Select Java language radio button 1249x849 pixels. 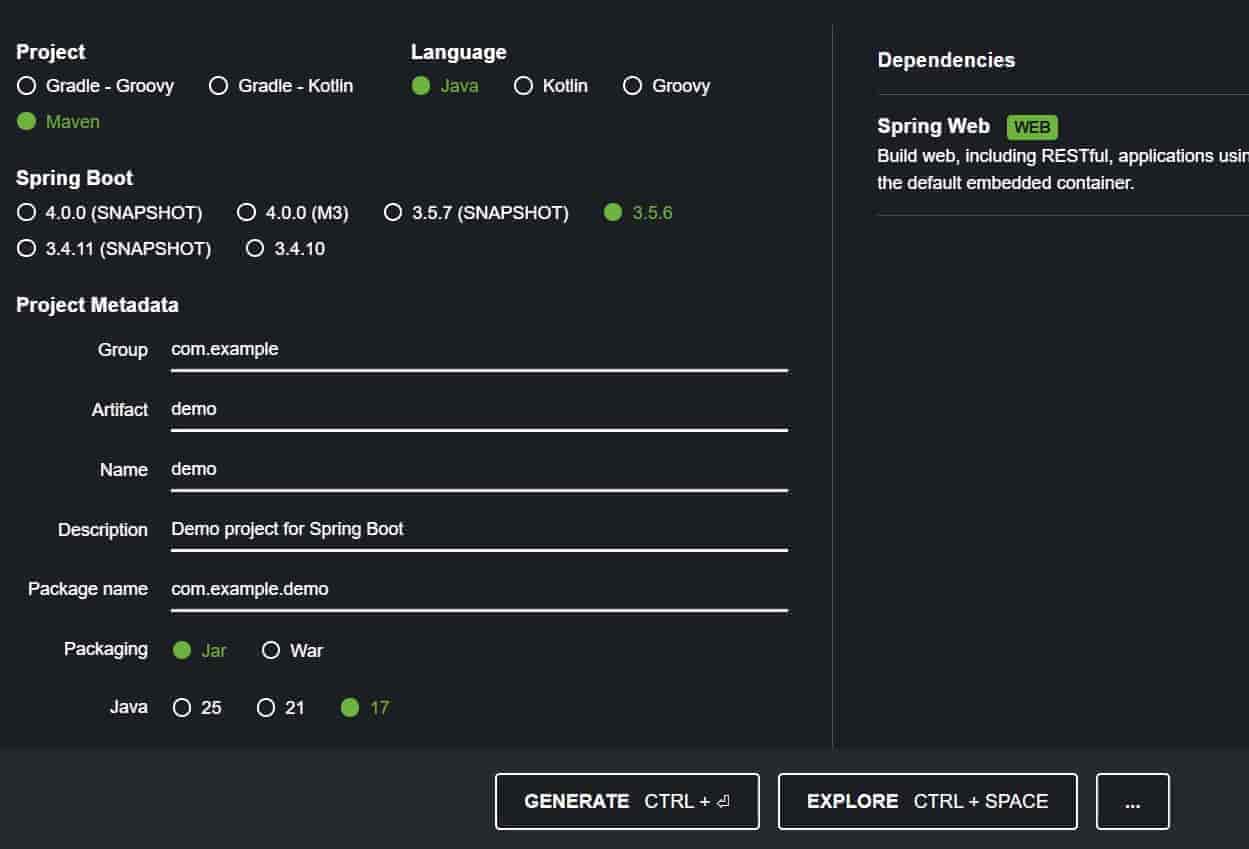(421, 86)
